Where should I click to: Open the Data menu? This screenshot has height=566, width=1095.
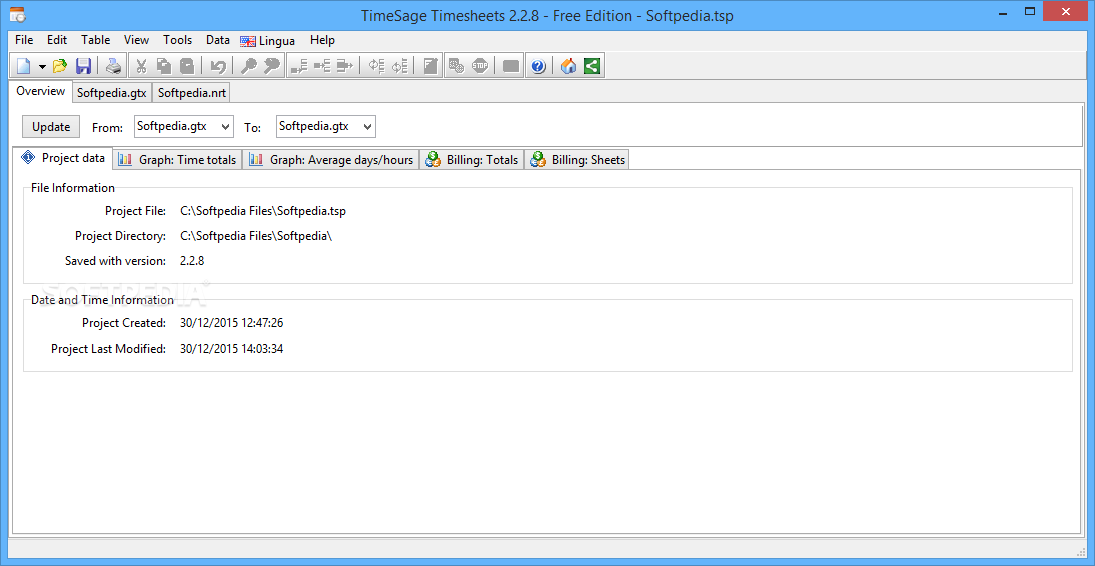[x=218, y=40]
